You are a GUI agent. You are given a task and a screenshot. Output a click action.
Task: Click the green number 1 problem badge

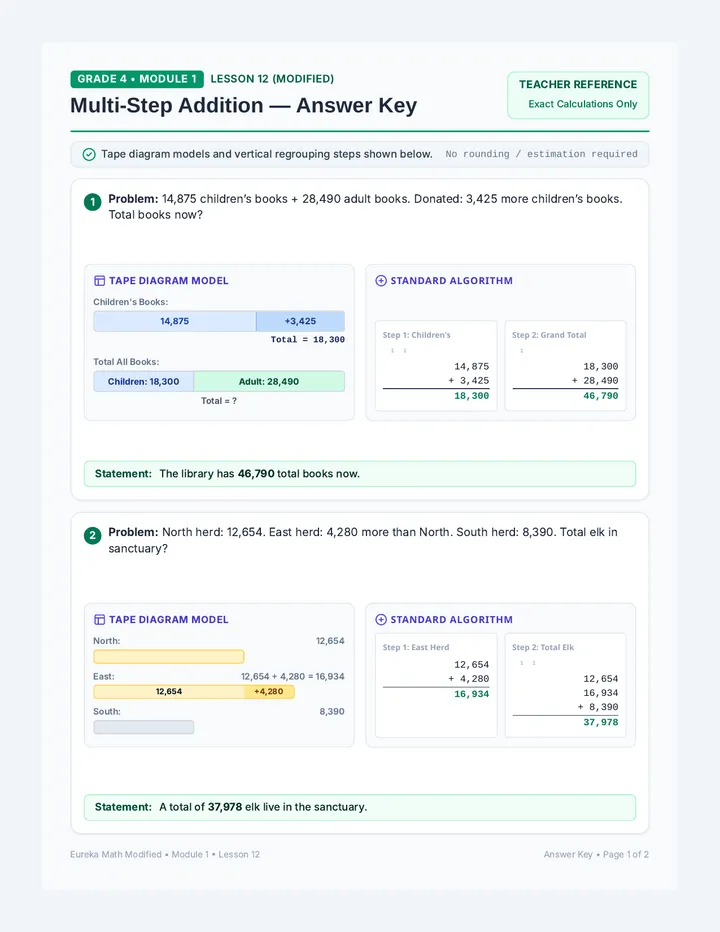92,202
